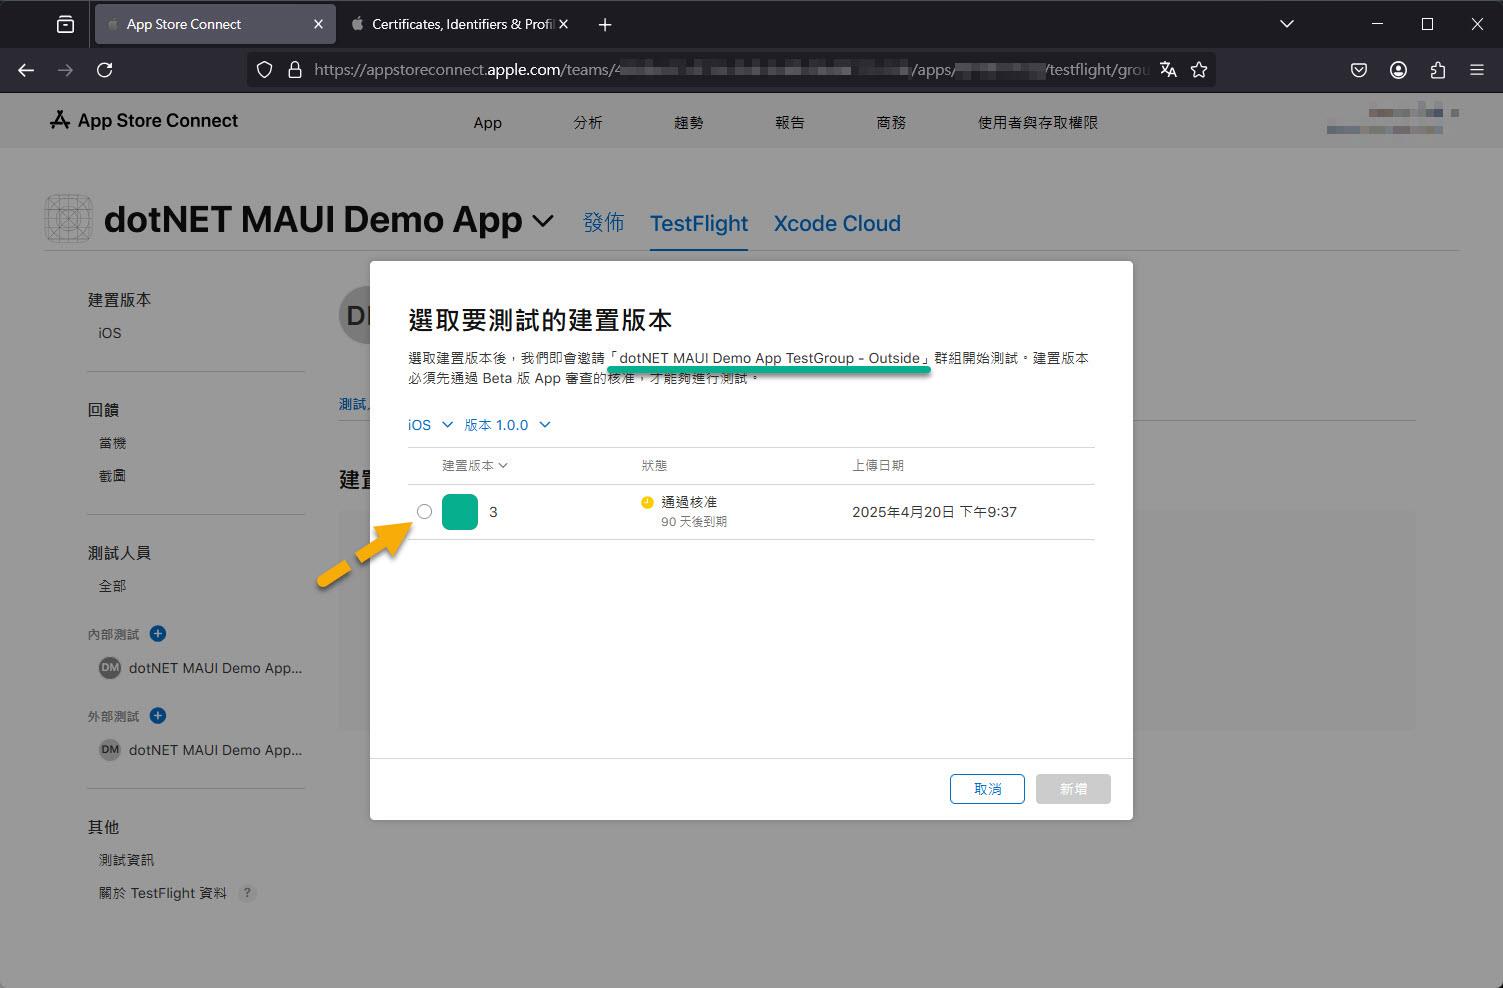This screenshot has width=1503, height=988.
Task: Click the browser back arrow
Action: (26, 70)
